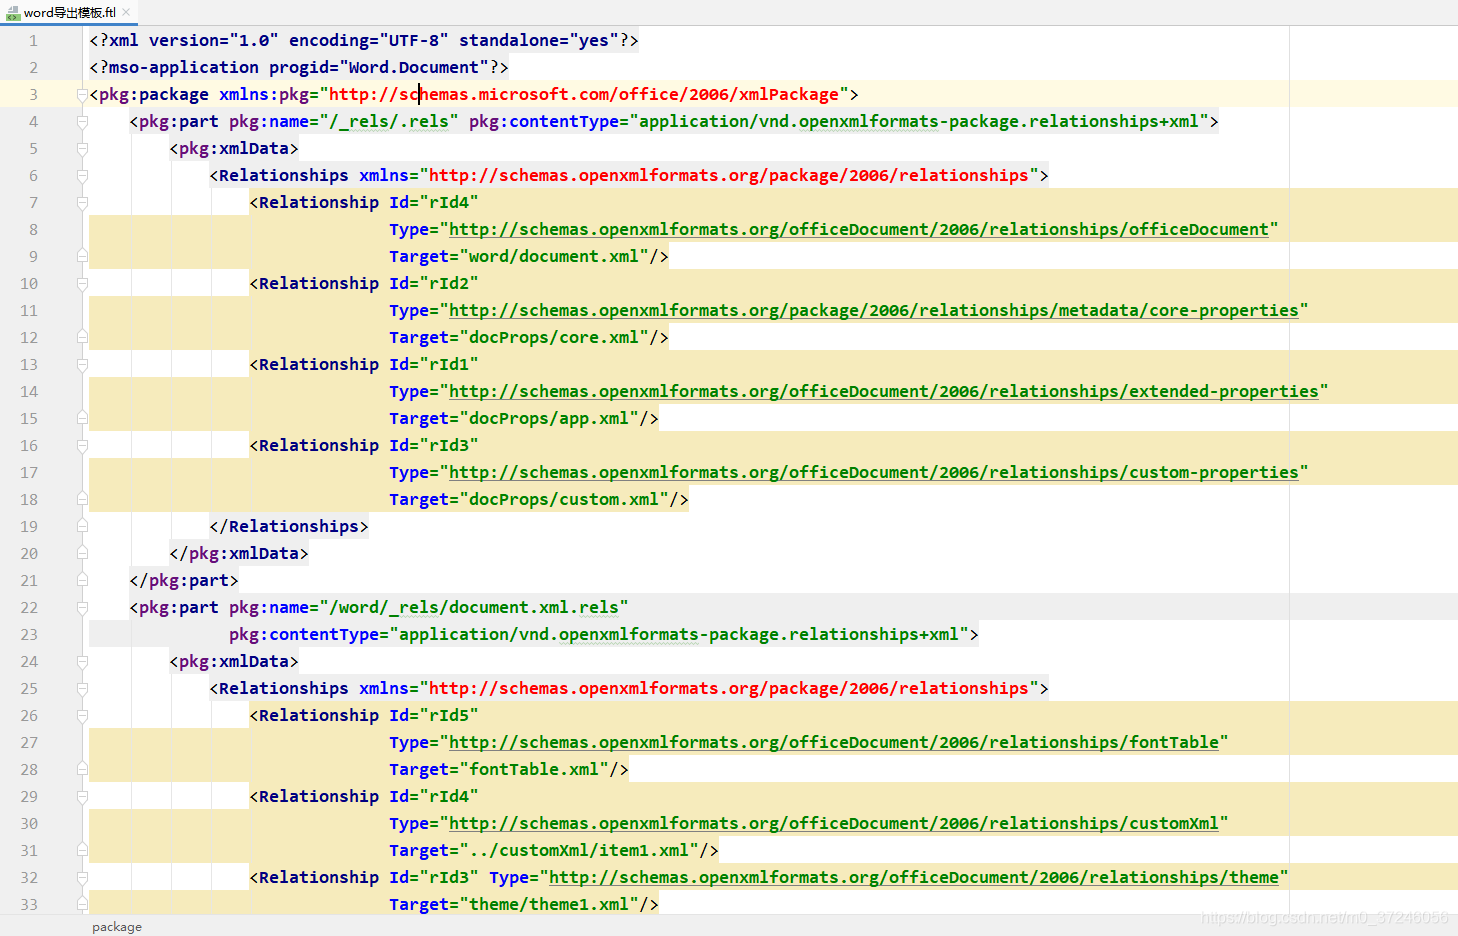Fold the rId2 Relationship on line 10

(x=82, y=284)
